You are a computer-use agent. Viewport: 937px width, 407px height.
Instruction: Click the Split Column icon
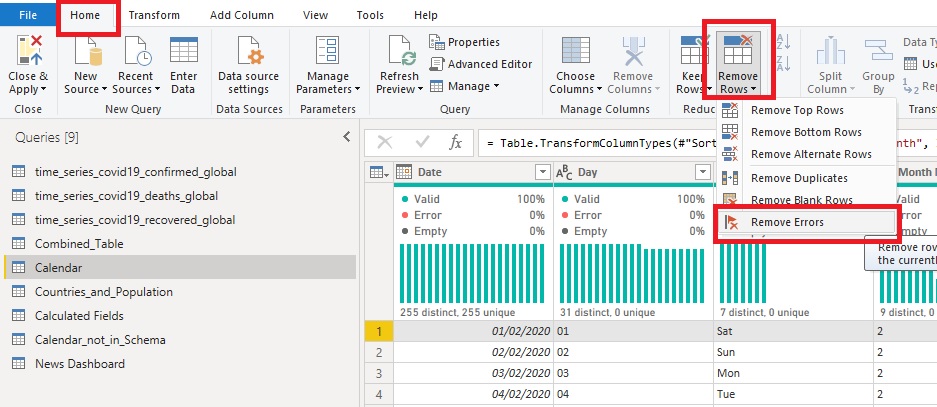click(x=830, y=50)
